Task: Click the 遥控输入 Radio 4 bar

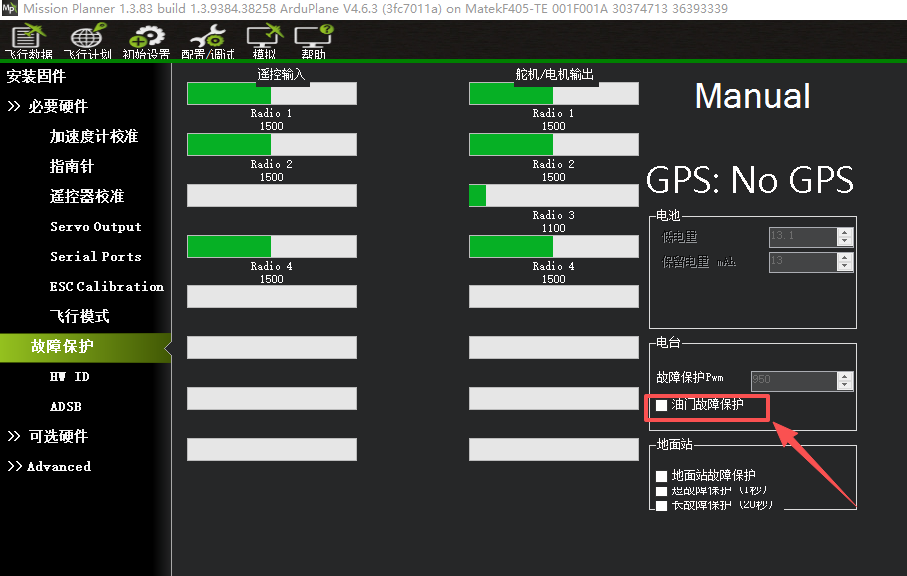Action: 272,246
